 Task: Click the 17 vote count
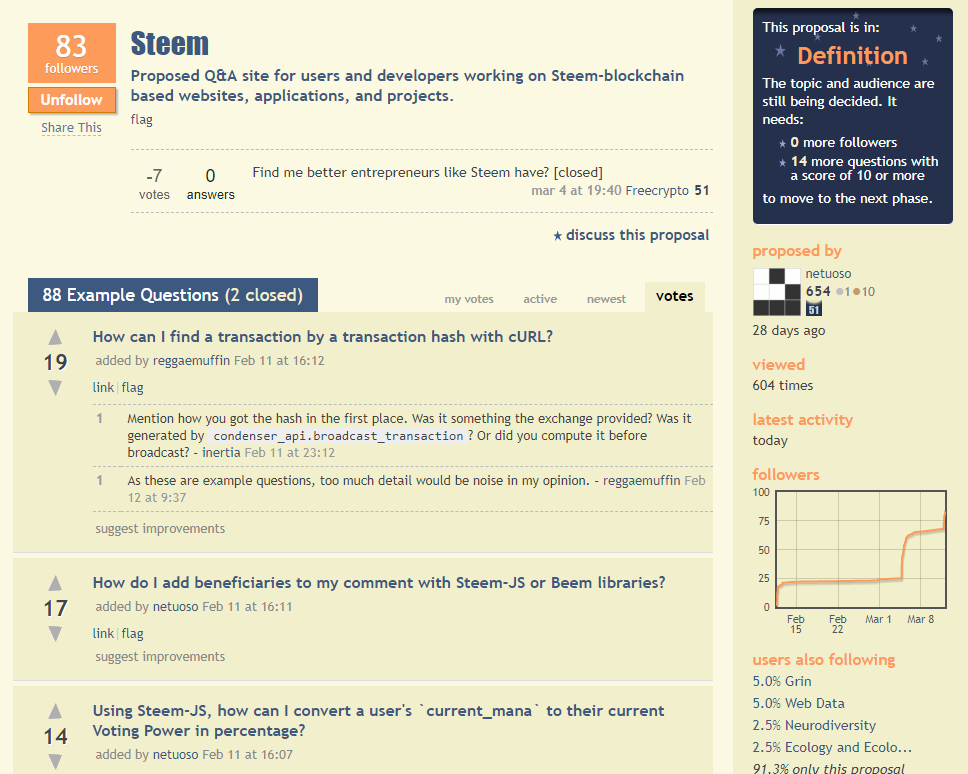coord(55,609)
